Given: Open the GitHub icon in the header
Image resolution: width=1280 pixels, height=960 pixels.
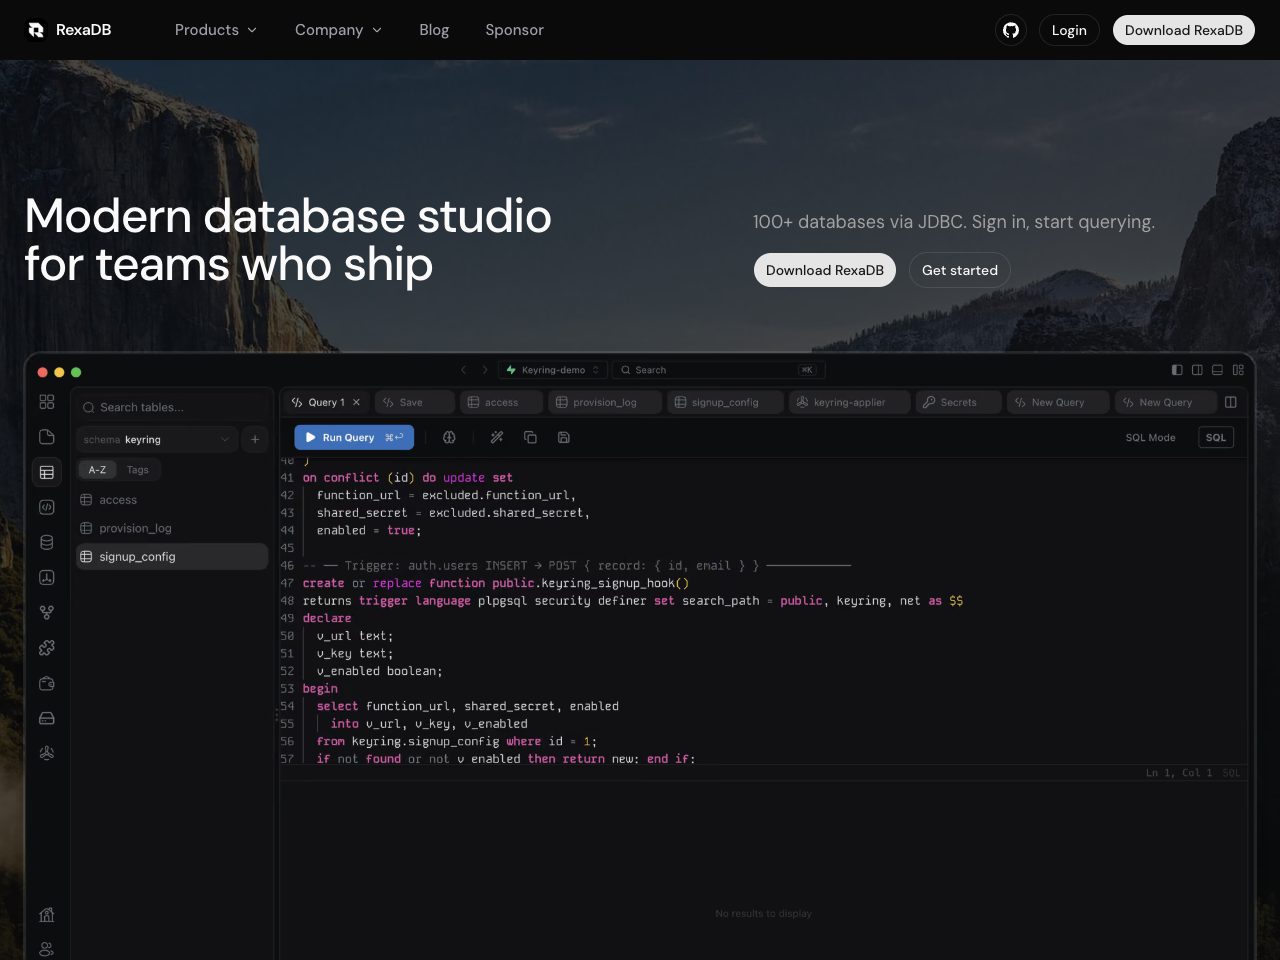Looking at the screenshot, I should click(x=1011, y=30).
